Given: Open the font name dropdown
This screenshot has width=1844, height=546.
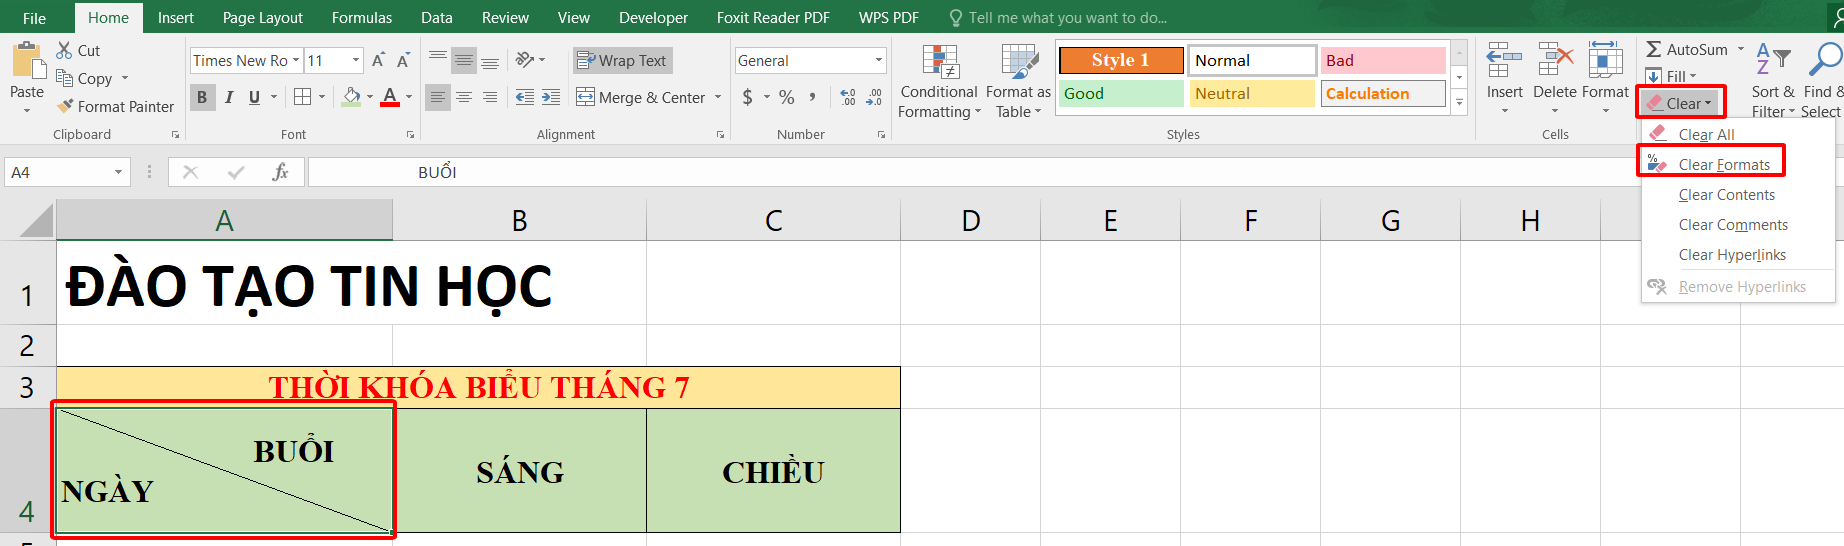Looking at the screenshot, I should (296, 61).
